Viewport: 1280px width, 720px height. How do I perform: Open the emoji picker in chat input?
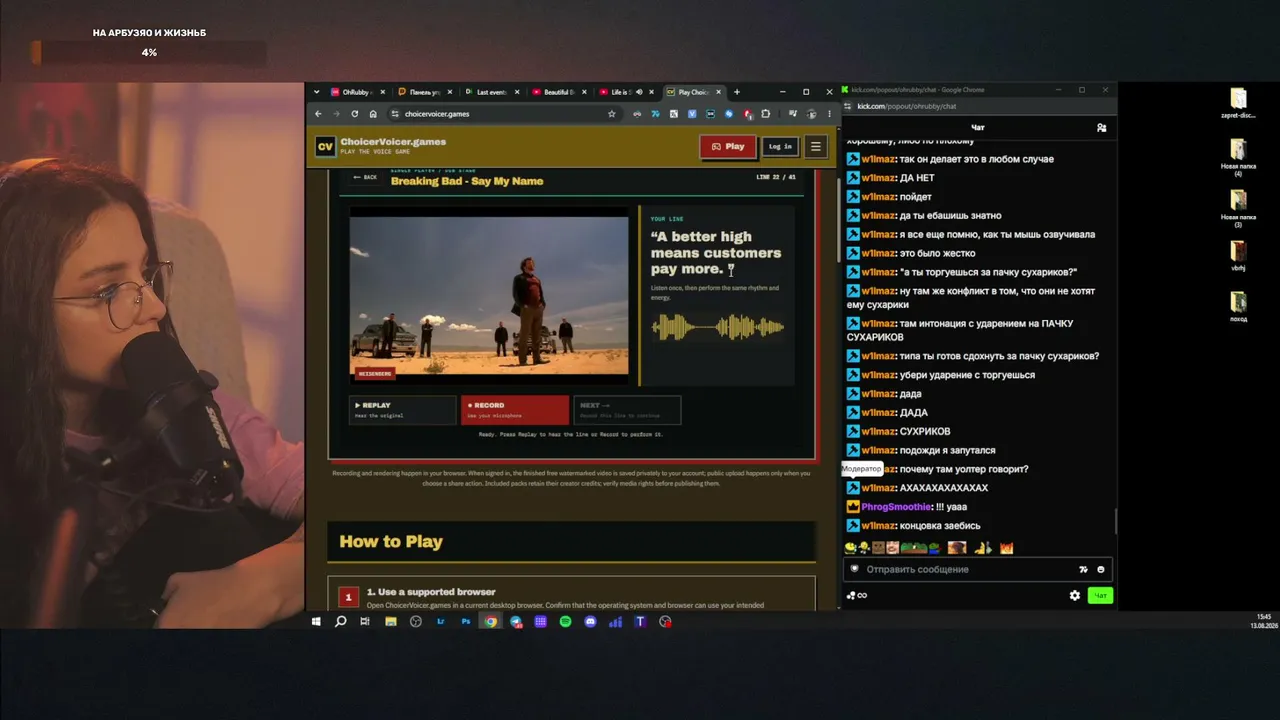click(x=1101, y=570)
